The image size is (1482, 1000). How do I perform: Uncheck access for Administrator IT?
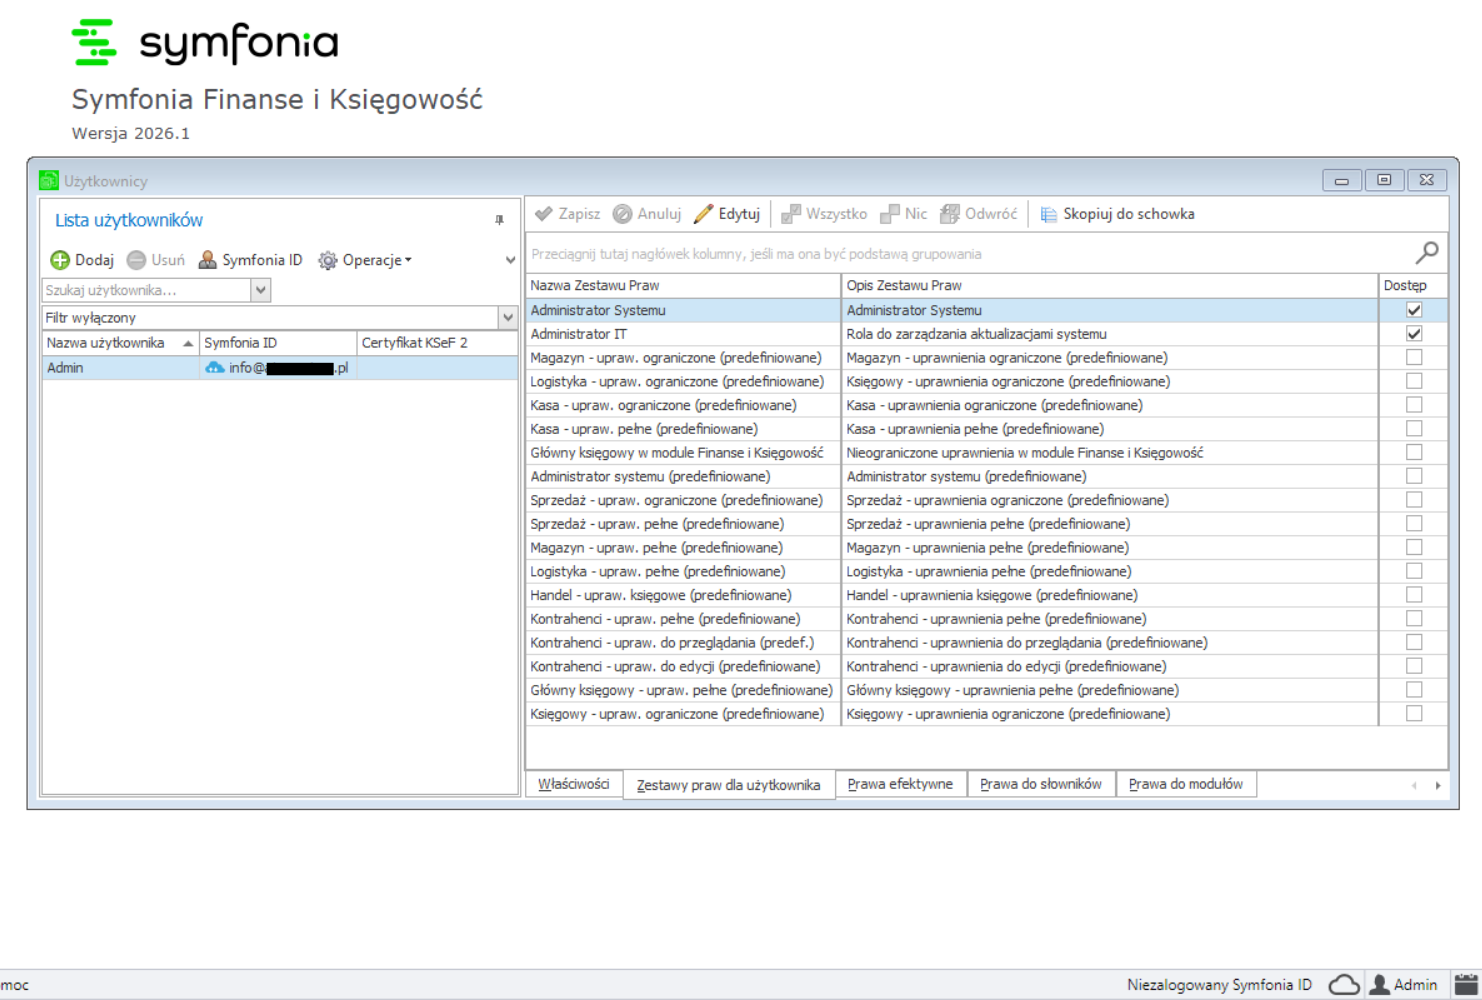pos(1413,334)
